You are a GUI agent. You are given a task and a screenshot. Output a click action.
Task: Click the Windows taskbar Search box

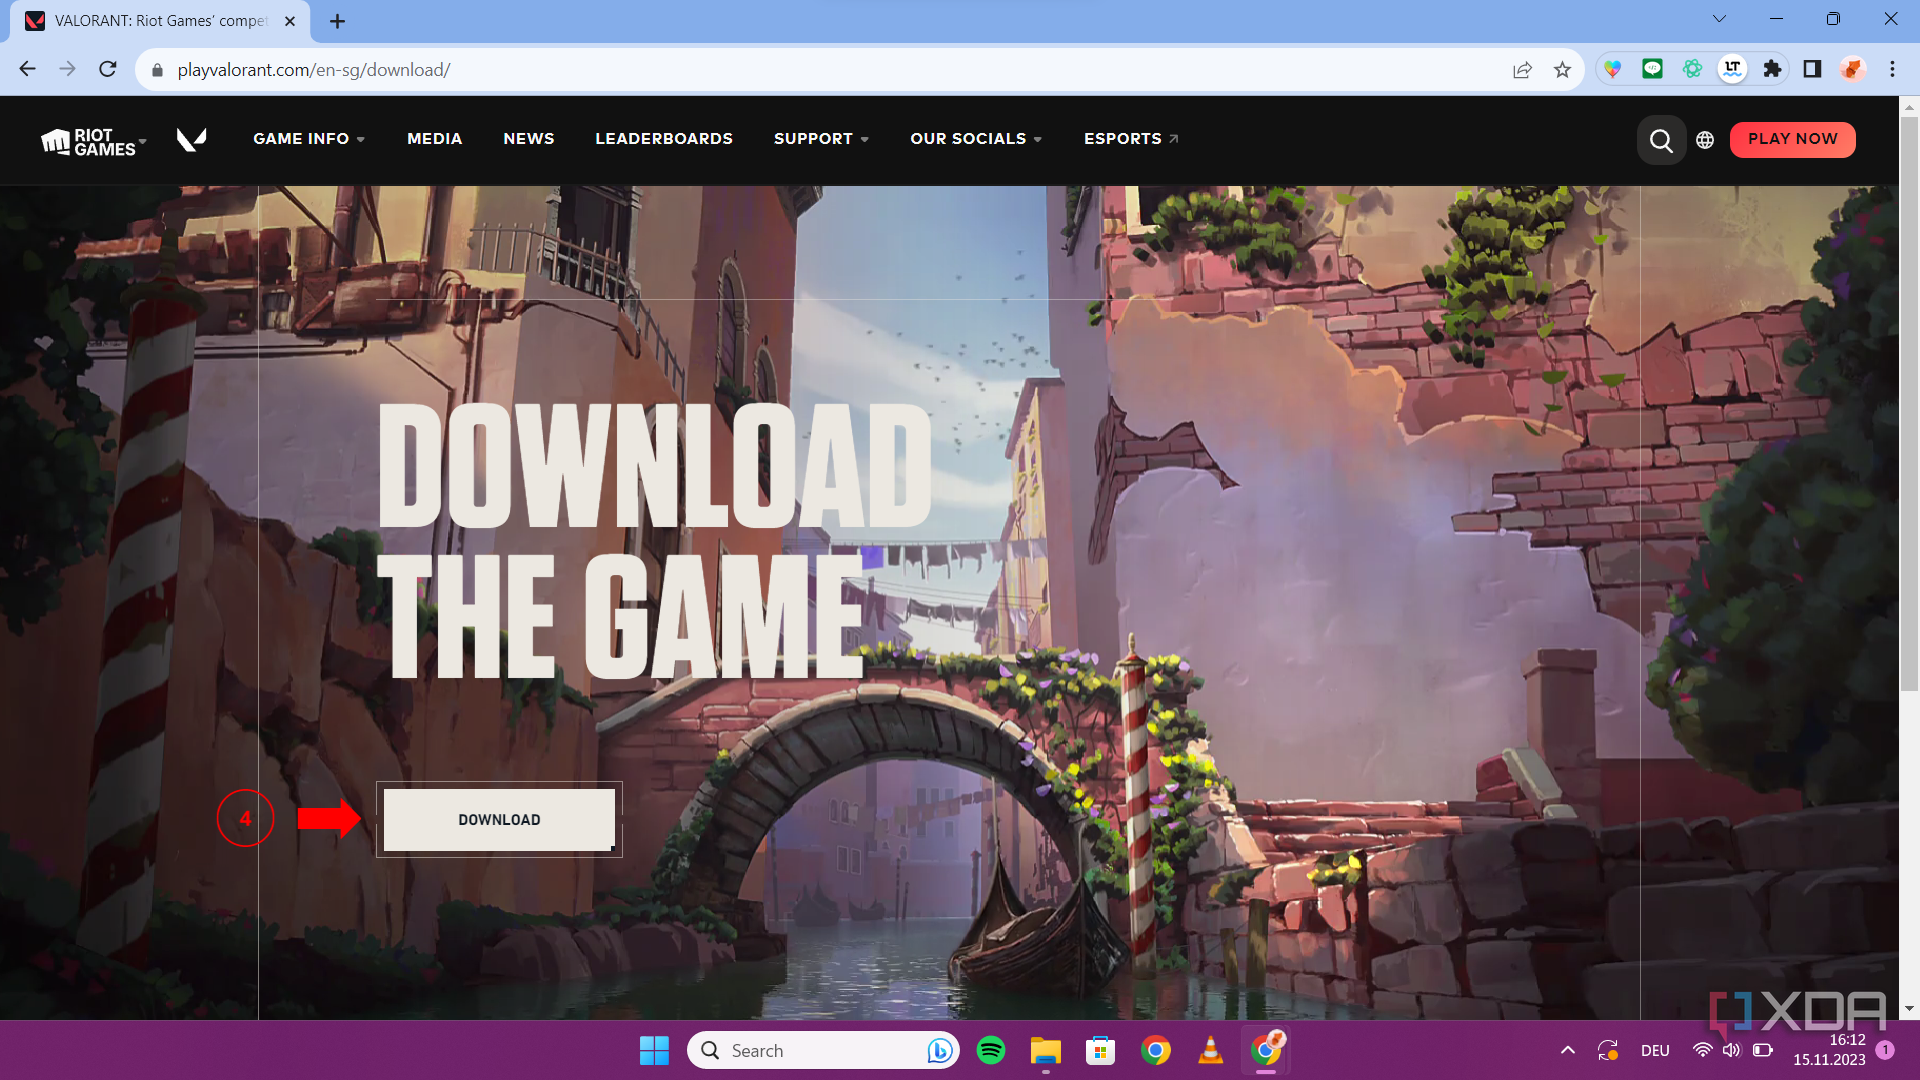822,1050
